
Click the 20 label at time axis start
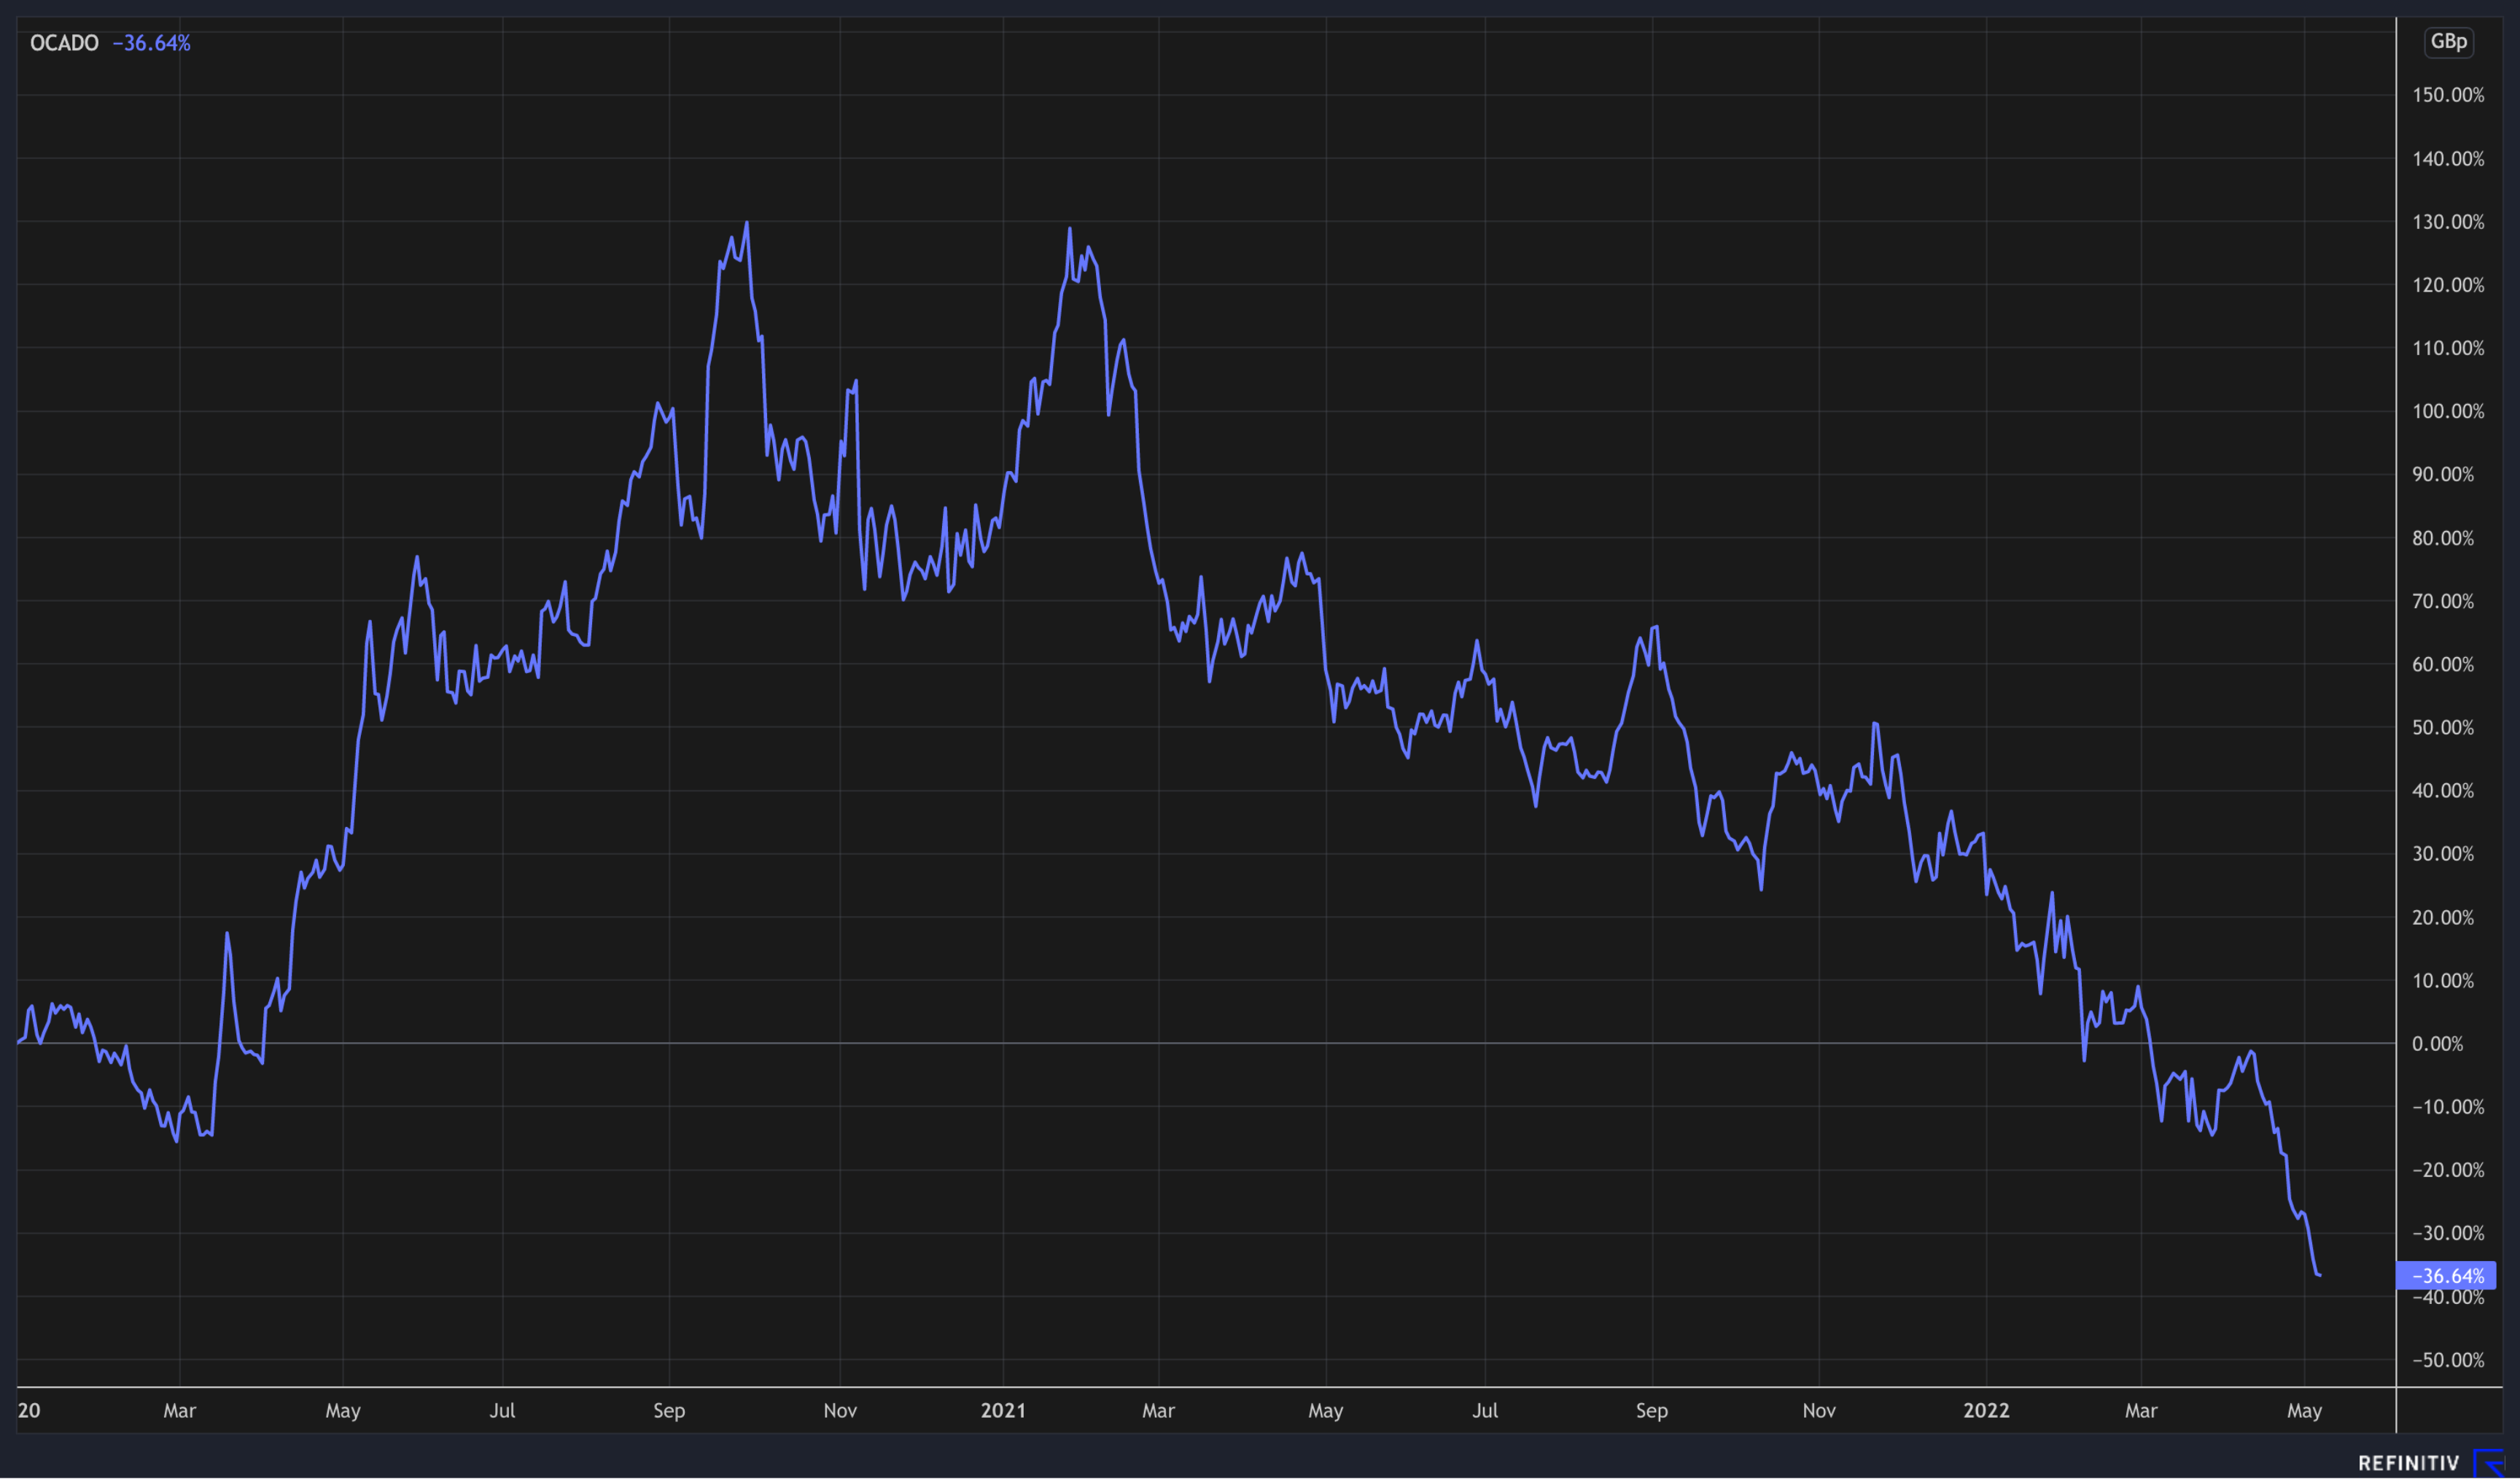[x=29, y=1410]
